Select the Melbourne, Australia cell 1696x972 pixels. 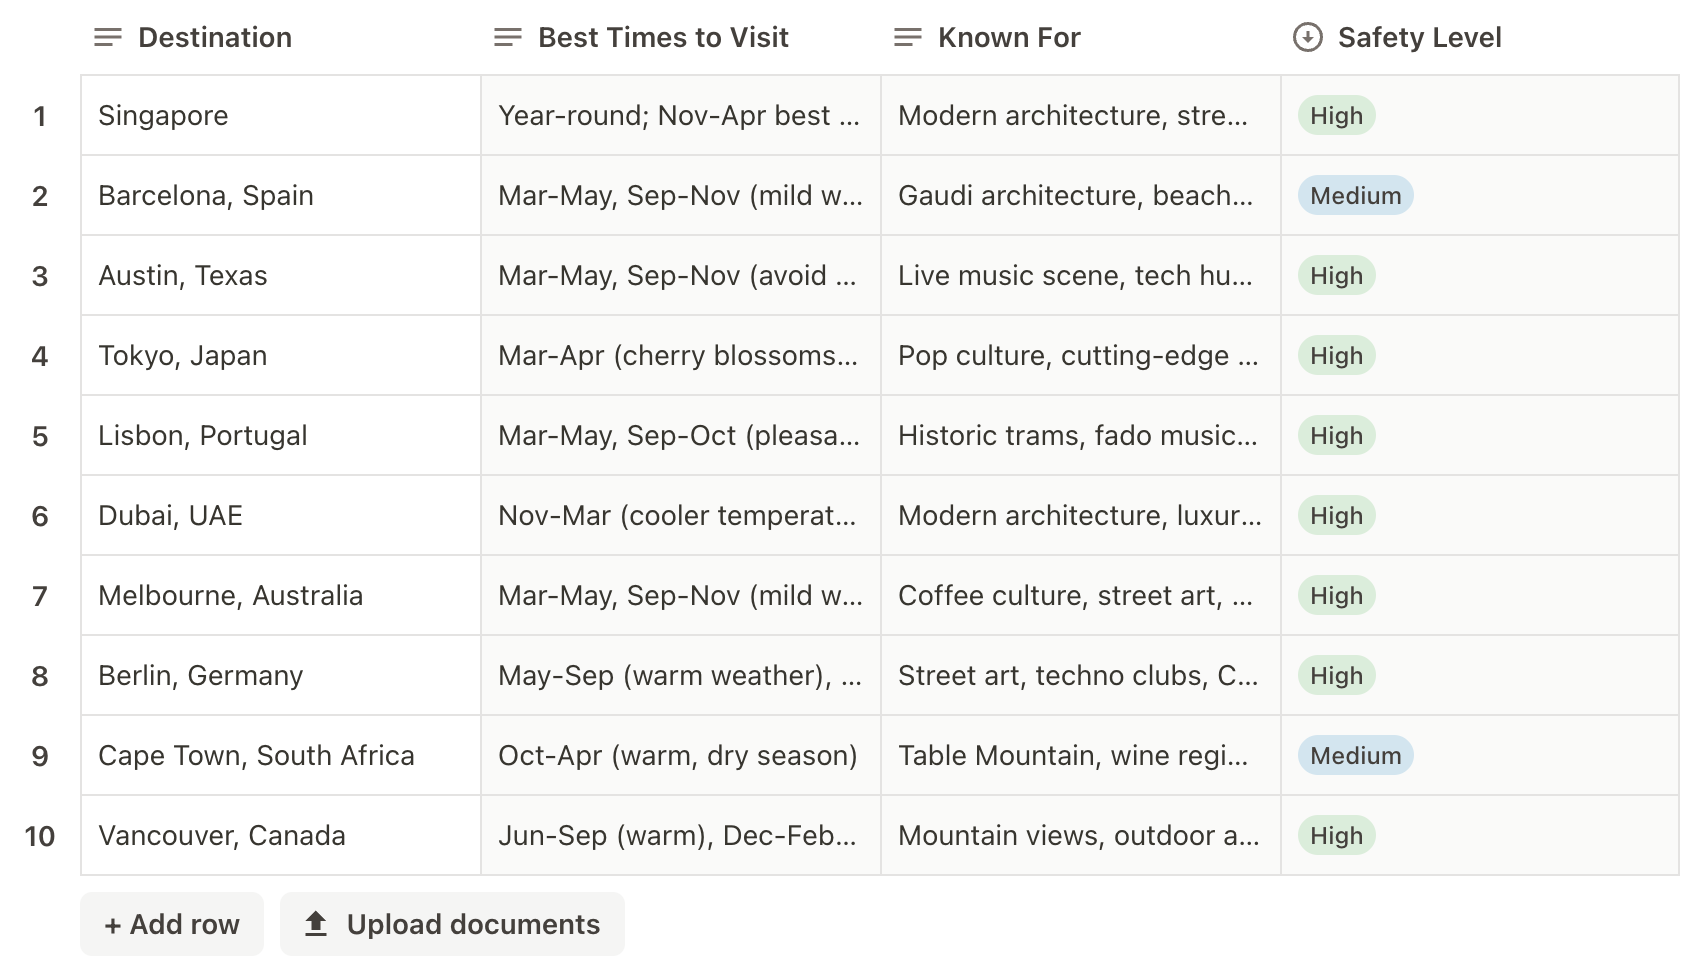click(x=281, y=596)
